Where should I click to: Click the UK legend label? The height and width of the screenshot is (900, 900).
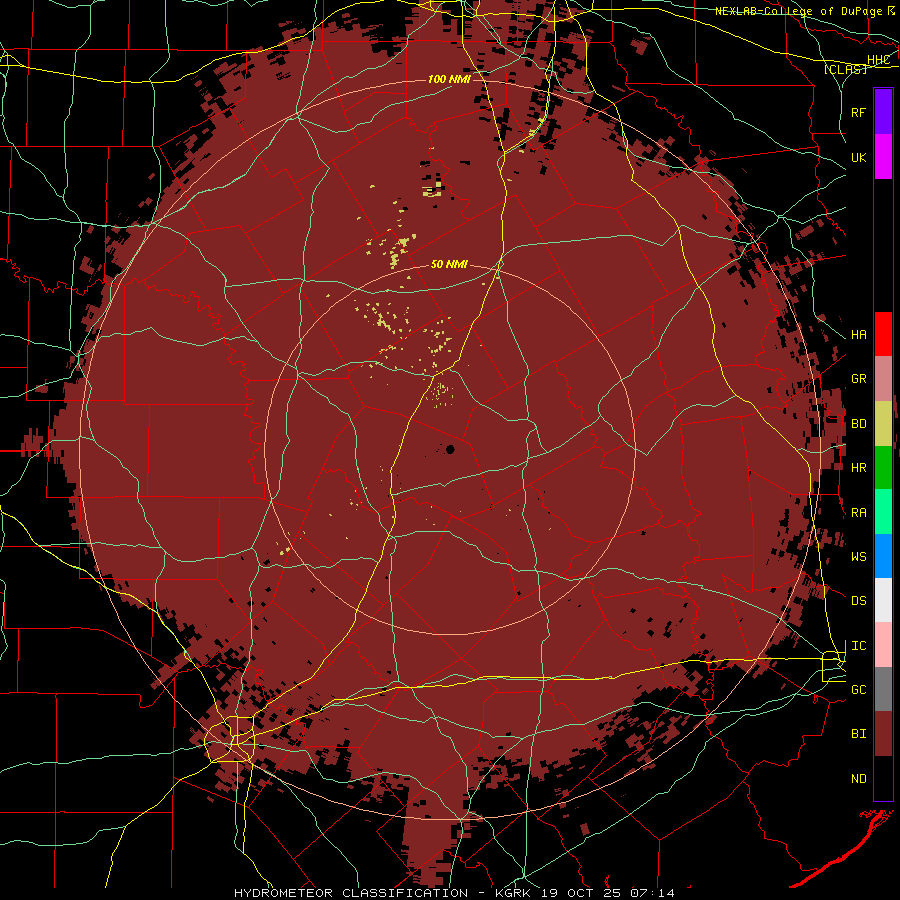tap(858, 157)
